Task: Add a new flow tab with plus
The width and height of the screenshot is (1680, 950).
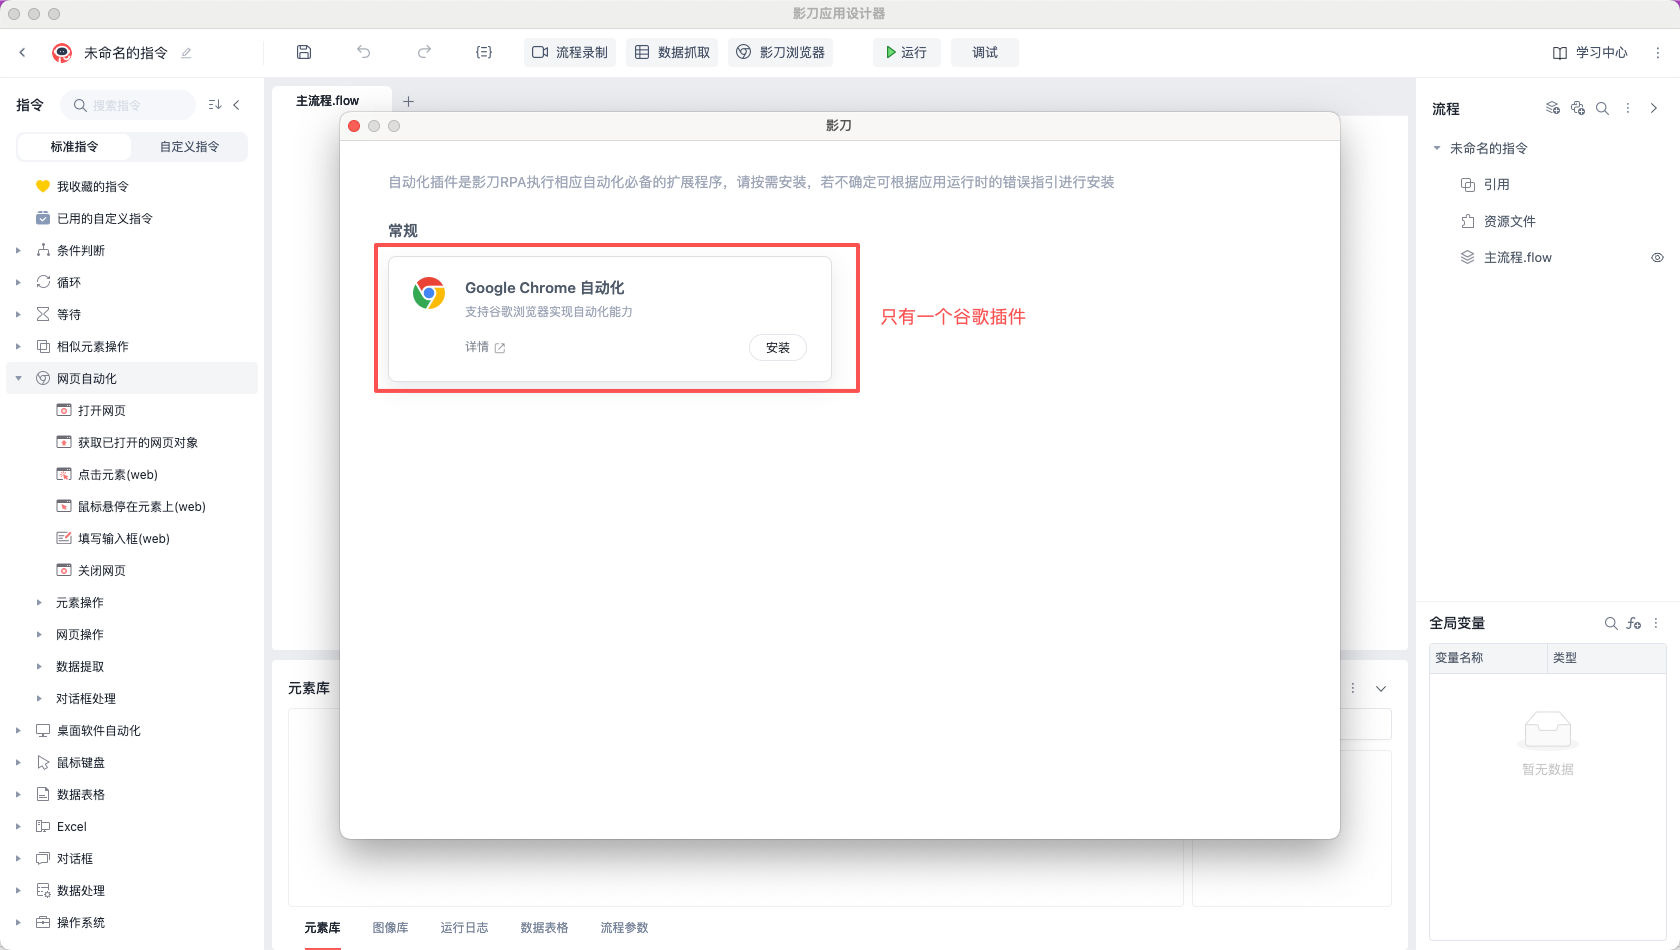Action: click(x=408, y=101)
